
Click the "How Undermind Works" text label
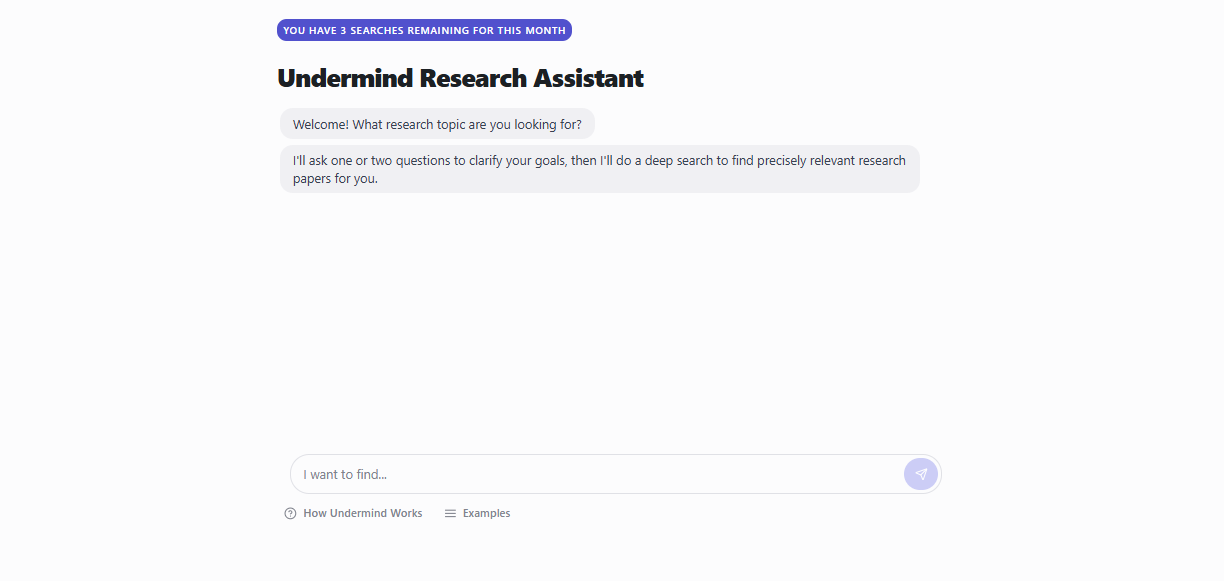tap(363, 513)
